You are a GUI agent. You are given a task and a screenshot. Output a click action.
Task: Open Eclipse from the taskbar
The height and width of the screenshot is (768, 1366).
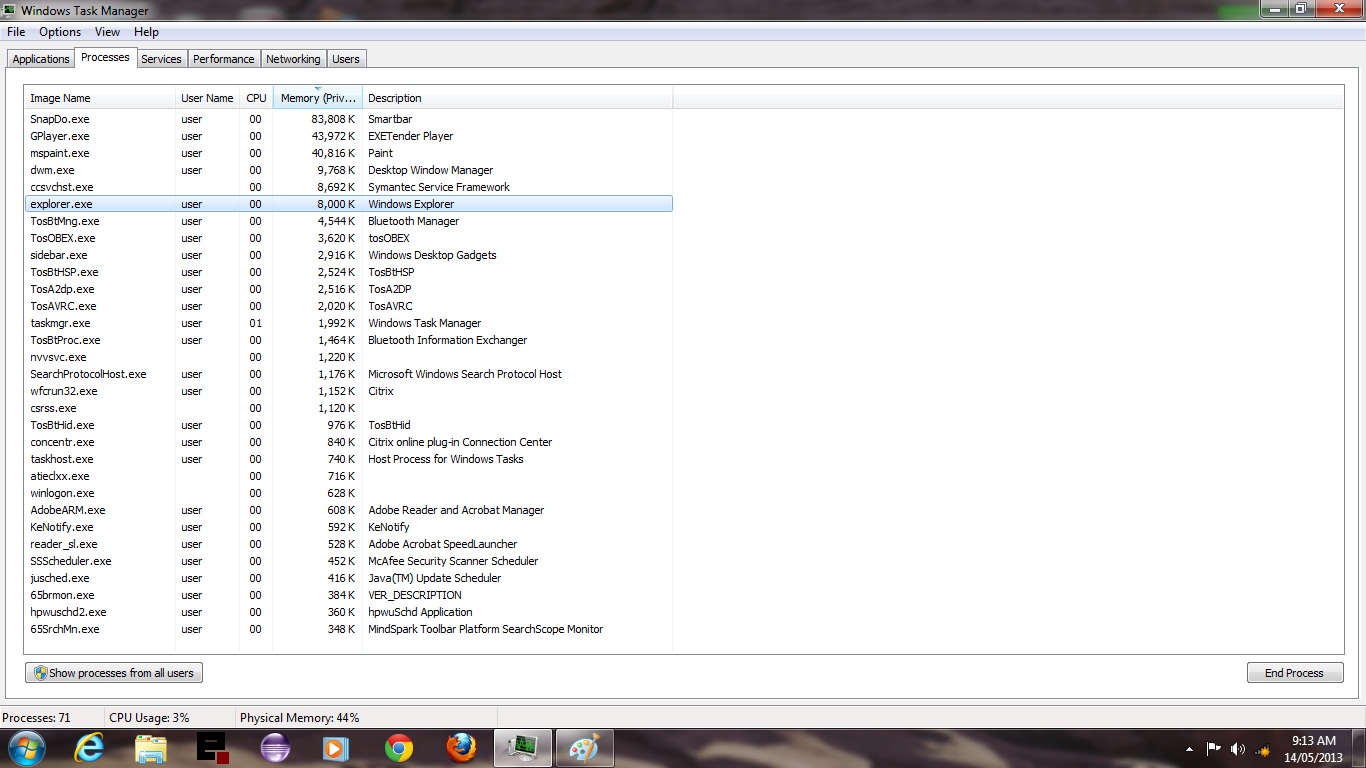pyautogui.click(x=275, y=748)
